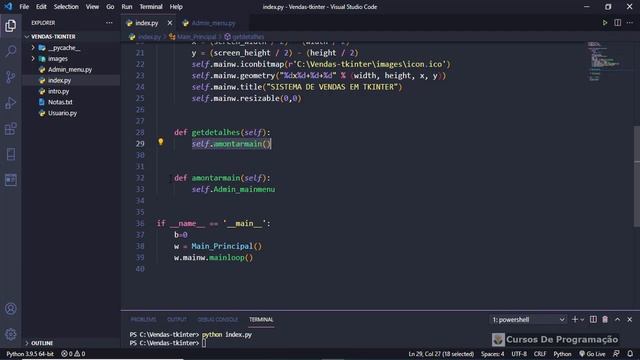
Task: Open the powershell terminal selector dropdown
Action: point(528,320)
